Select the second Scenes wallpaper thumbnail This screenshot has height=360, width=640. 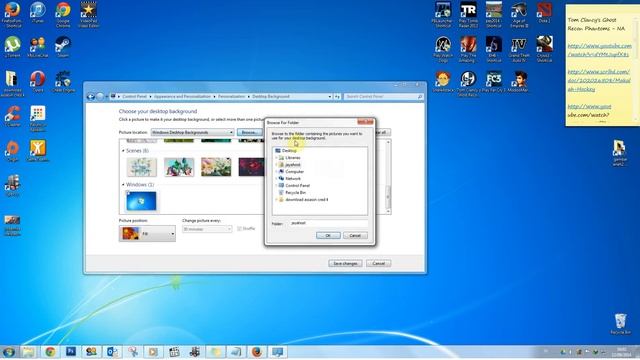179,167
